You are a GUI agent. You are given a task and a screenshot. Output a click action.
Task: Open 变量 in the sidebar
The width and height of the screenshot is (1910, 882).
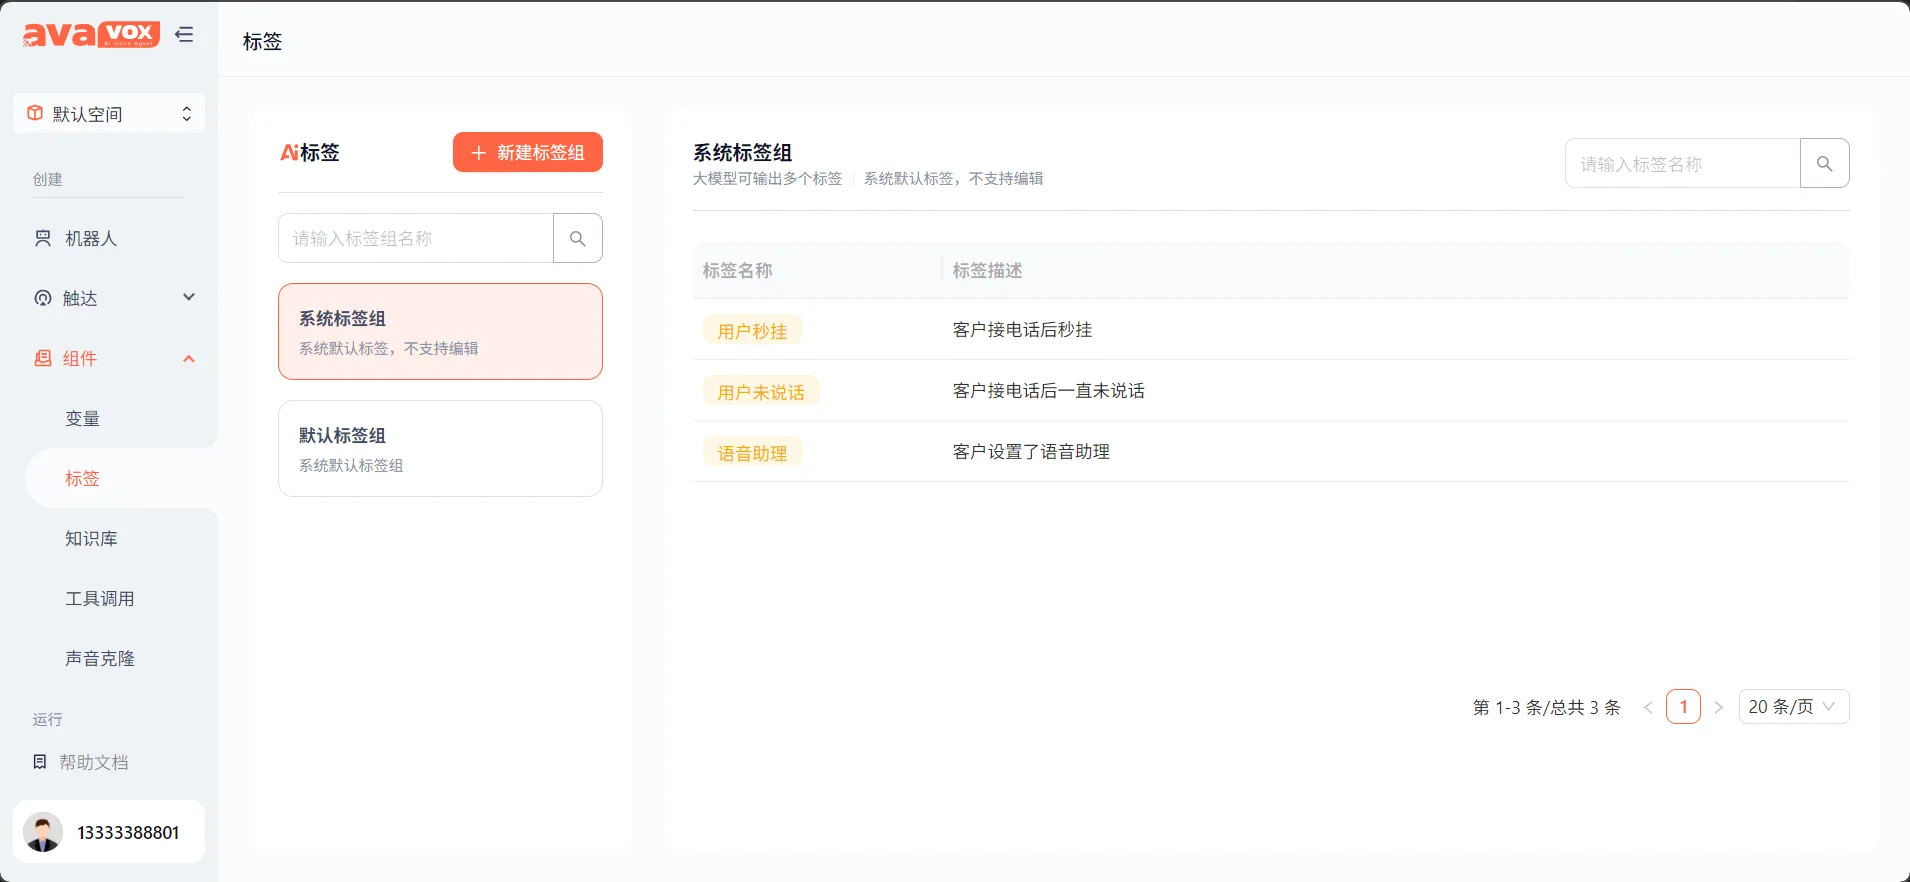[83, 419]
